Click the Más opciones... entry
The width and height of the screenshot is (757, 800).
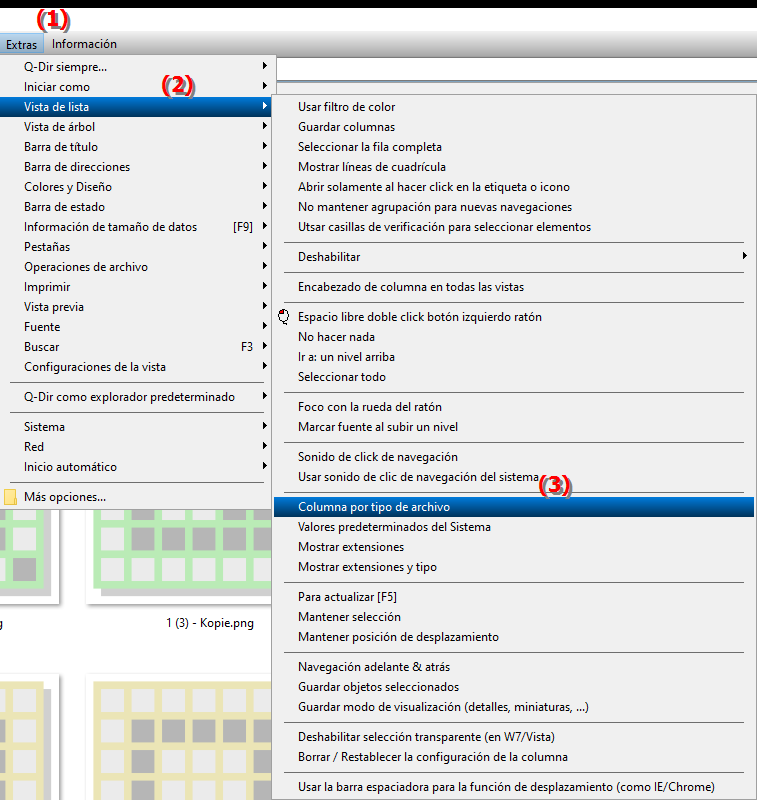coord(136,497)
